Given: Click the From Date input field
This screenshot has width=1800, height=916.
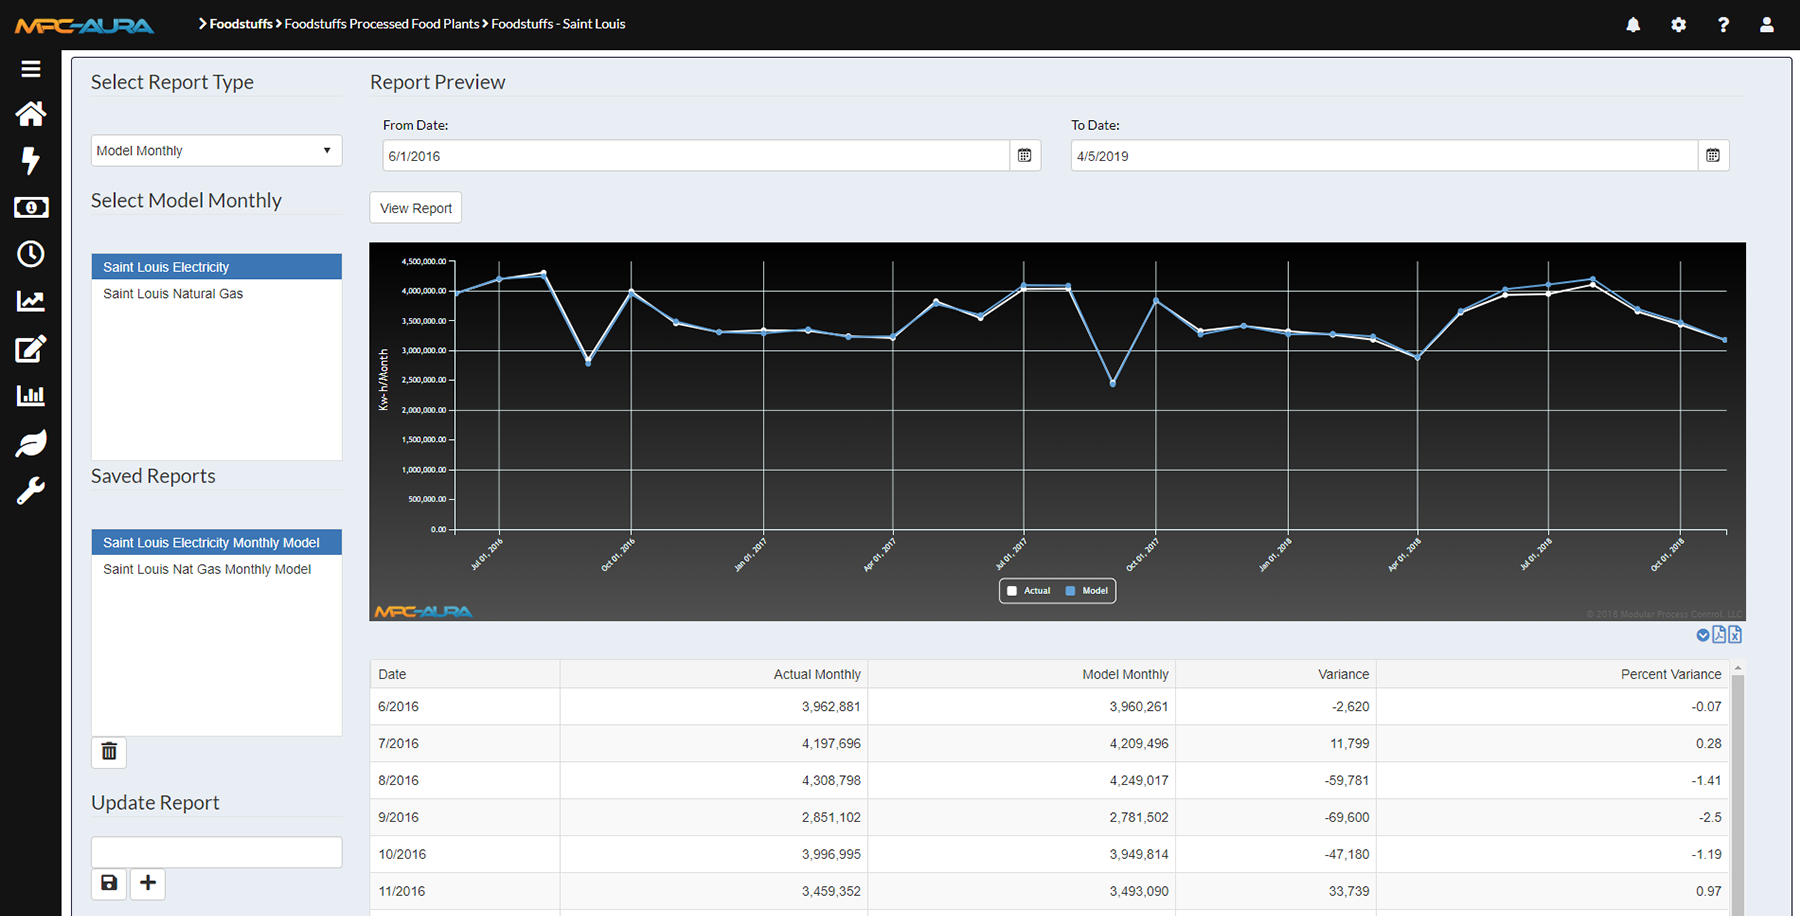Looking at the screenshot, I should [696, 155].
